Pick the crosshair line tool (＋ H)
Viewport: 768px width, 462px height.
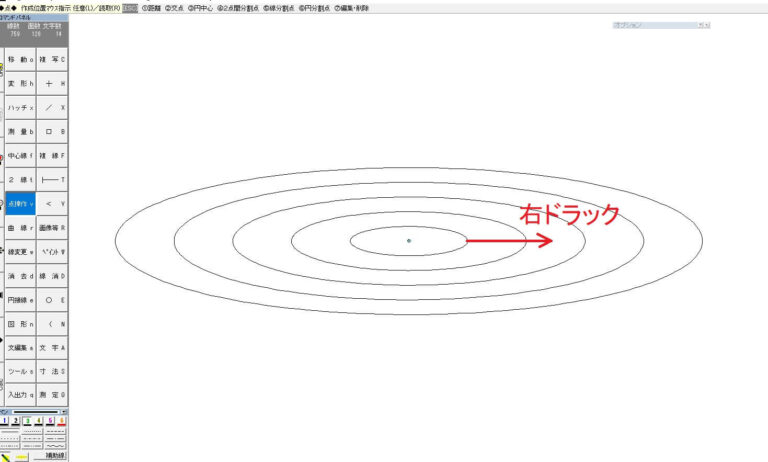tap(52, 84)
